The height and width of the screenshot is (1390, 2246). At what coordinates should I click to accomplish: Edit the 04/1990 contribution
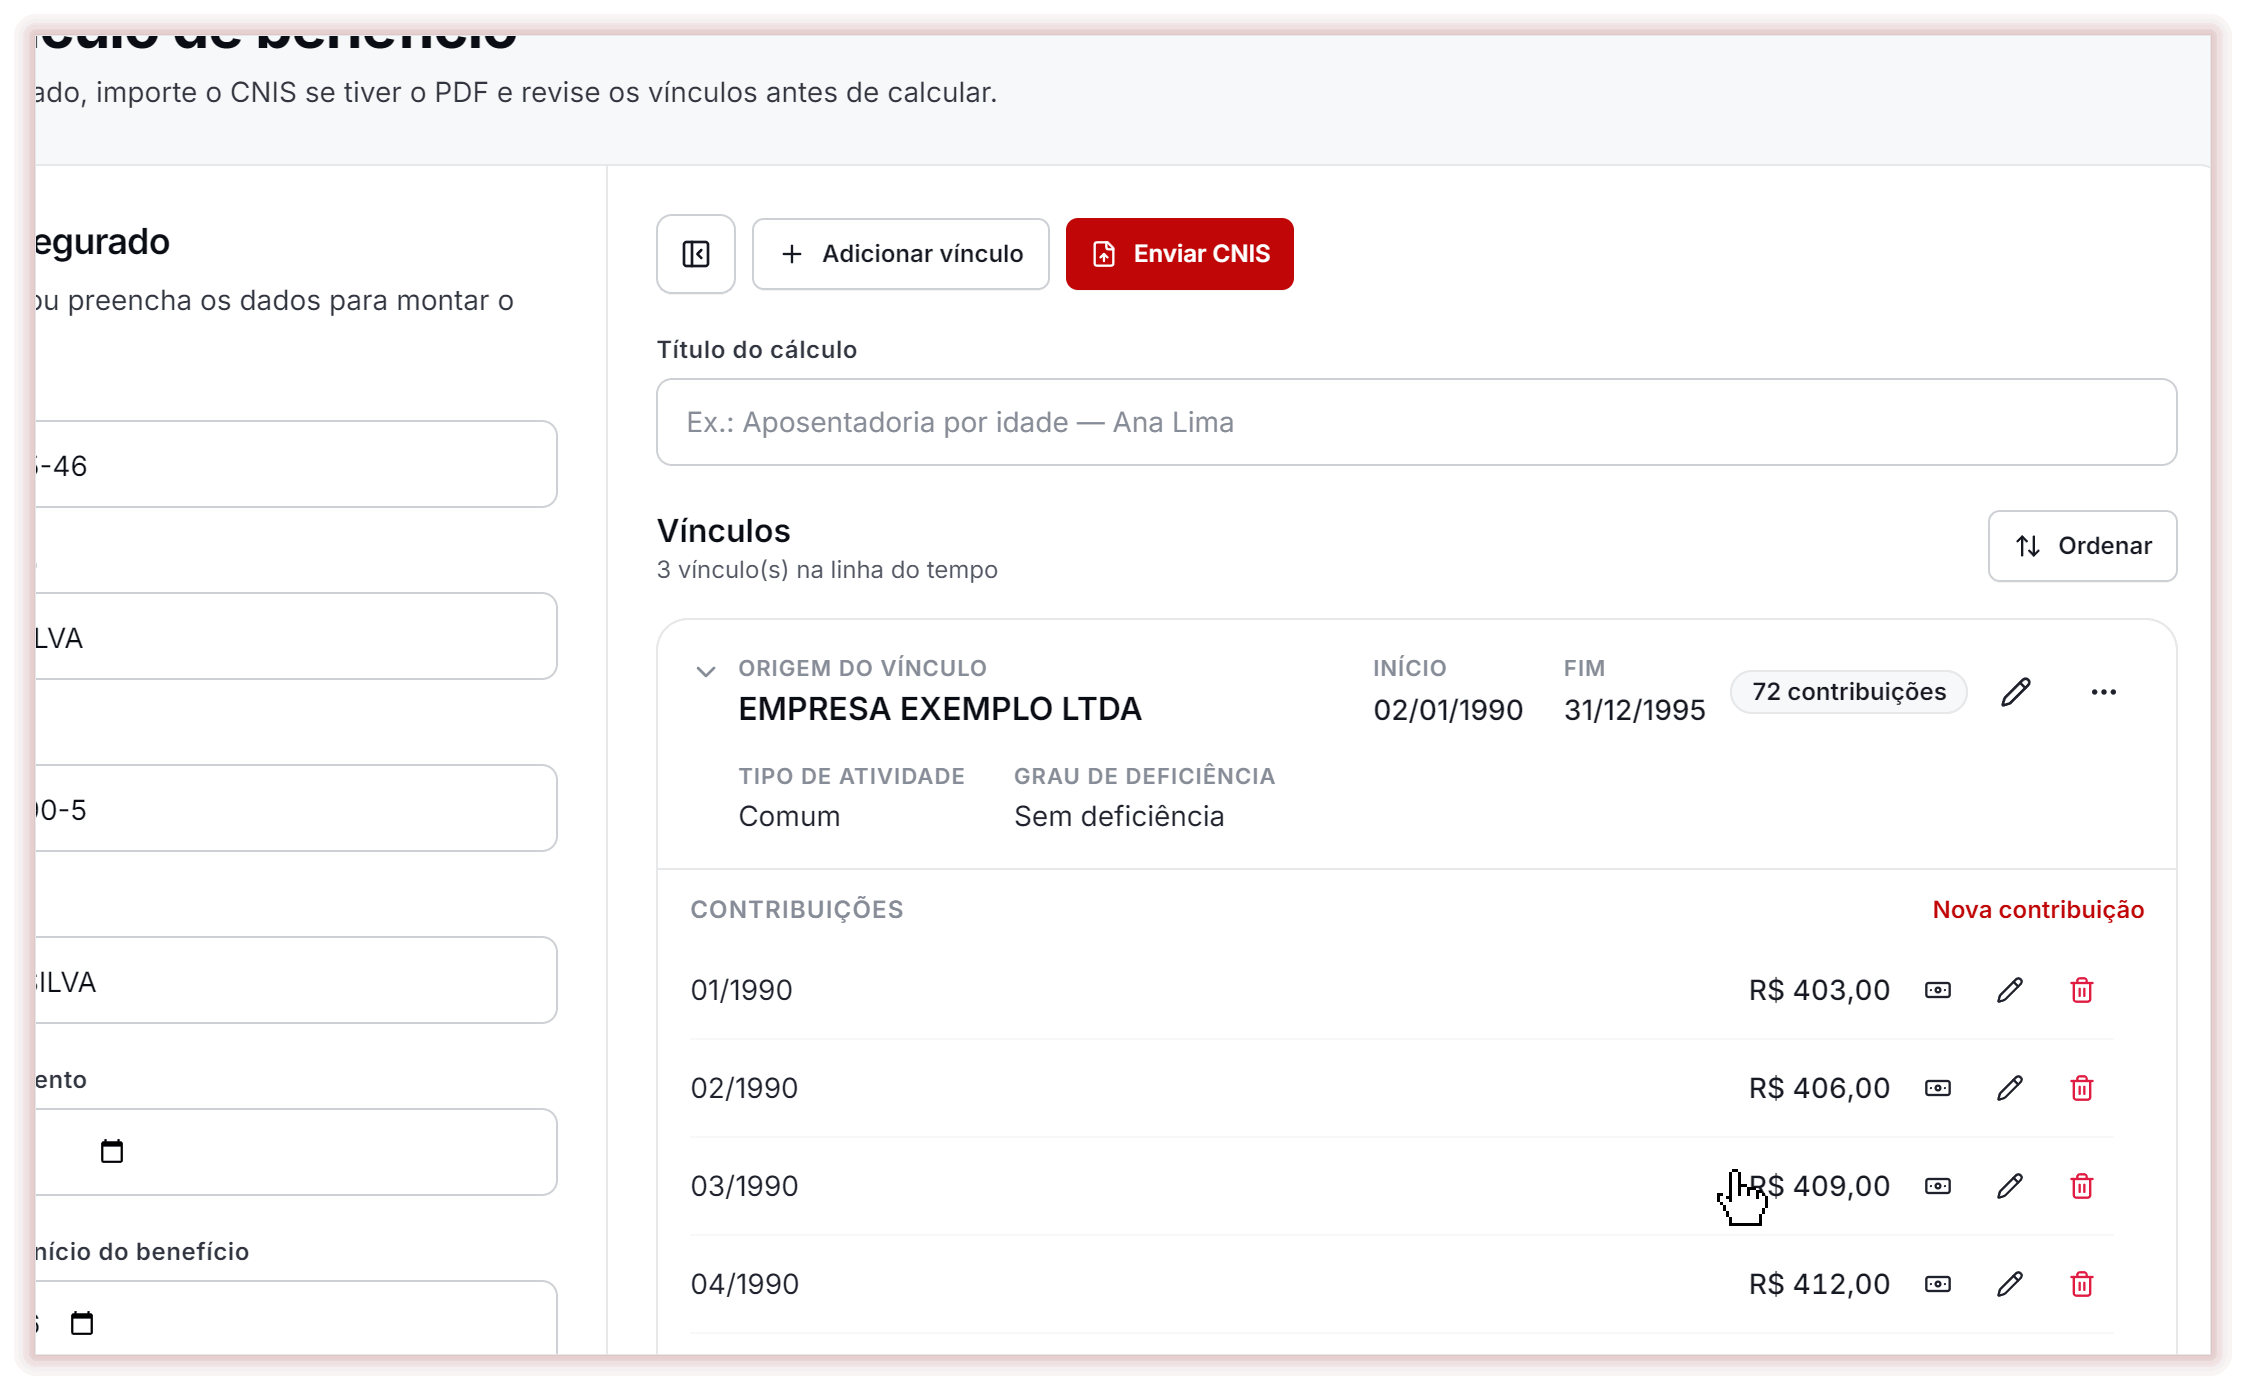click(x=2010, y=1284)
